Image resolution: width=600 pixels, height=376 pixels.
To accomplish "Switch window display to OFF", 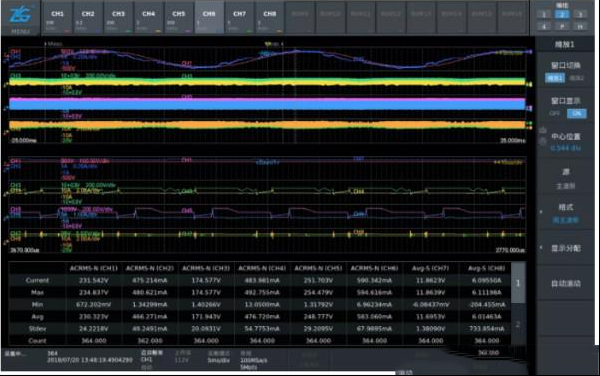I will (x=554, y=114).
